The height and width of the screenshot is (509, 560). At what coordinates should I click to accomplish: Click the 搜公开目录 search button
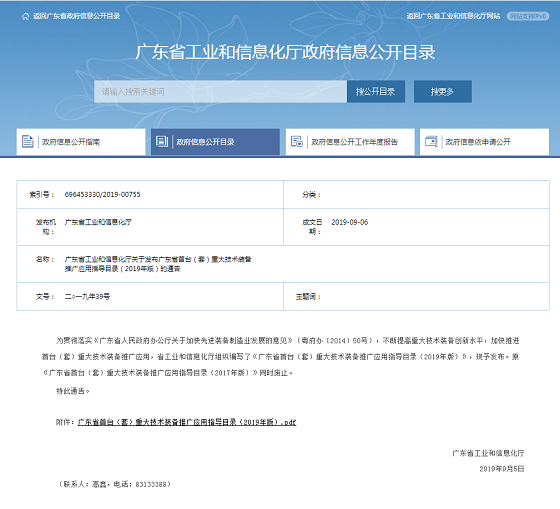(x=376, y=92)
